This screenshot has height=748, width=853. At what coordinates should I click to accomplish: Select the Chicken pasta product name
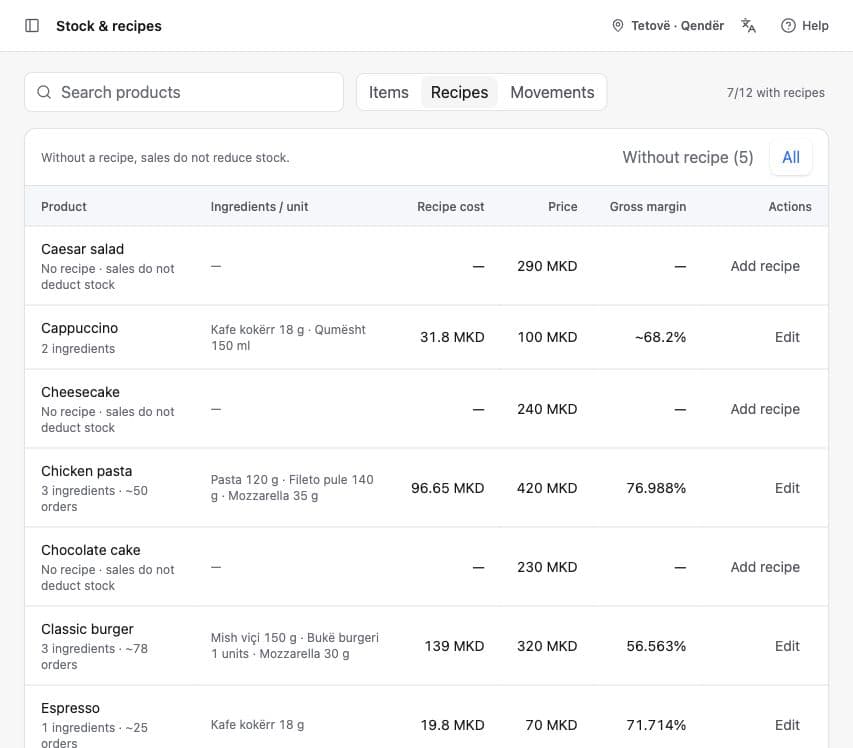click(86, 471)
